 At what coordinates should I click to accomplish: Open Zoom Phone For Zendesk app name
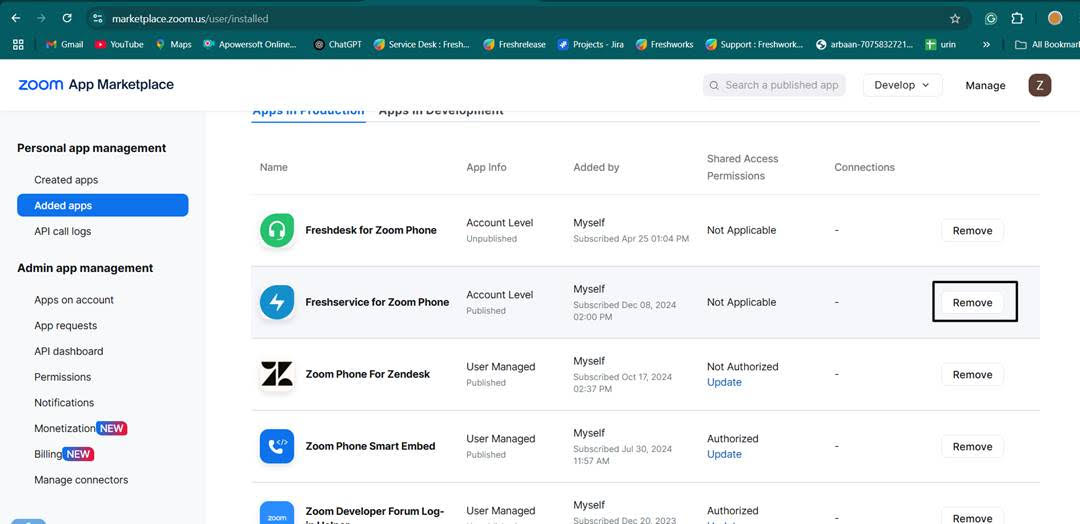click(x=367, y=374)
